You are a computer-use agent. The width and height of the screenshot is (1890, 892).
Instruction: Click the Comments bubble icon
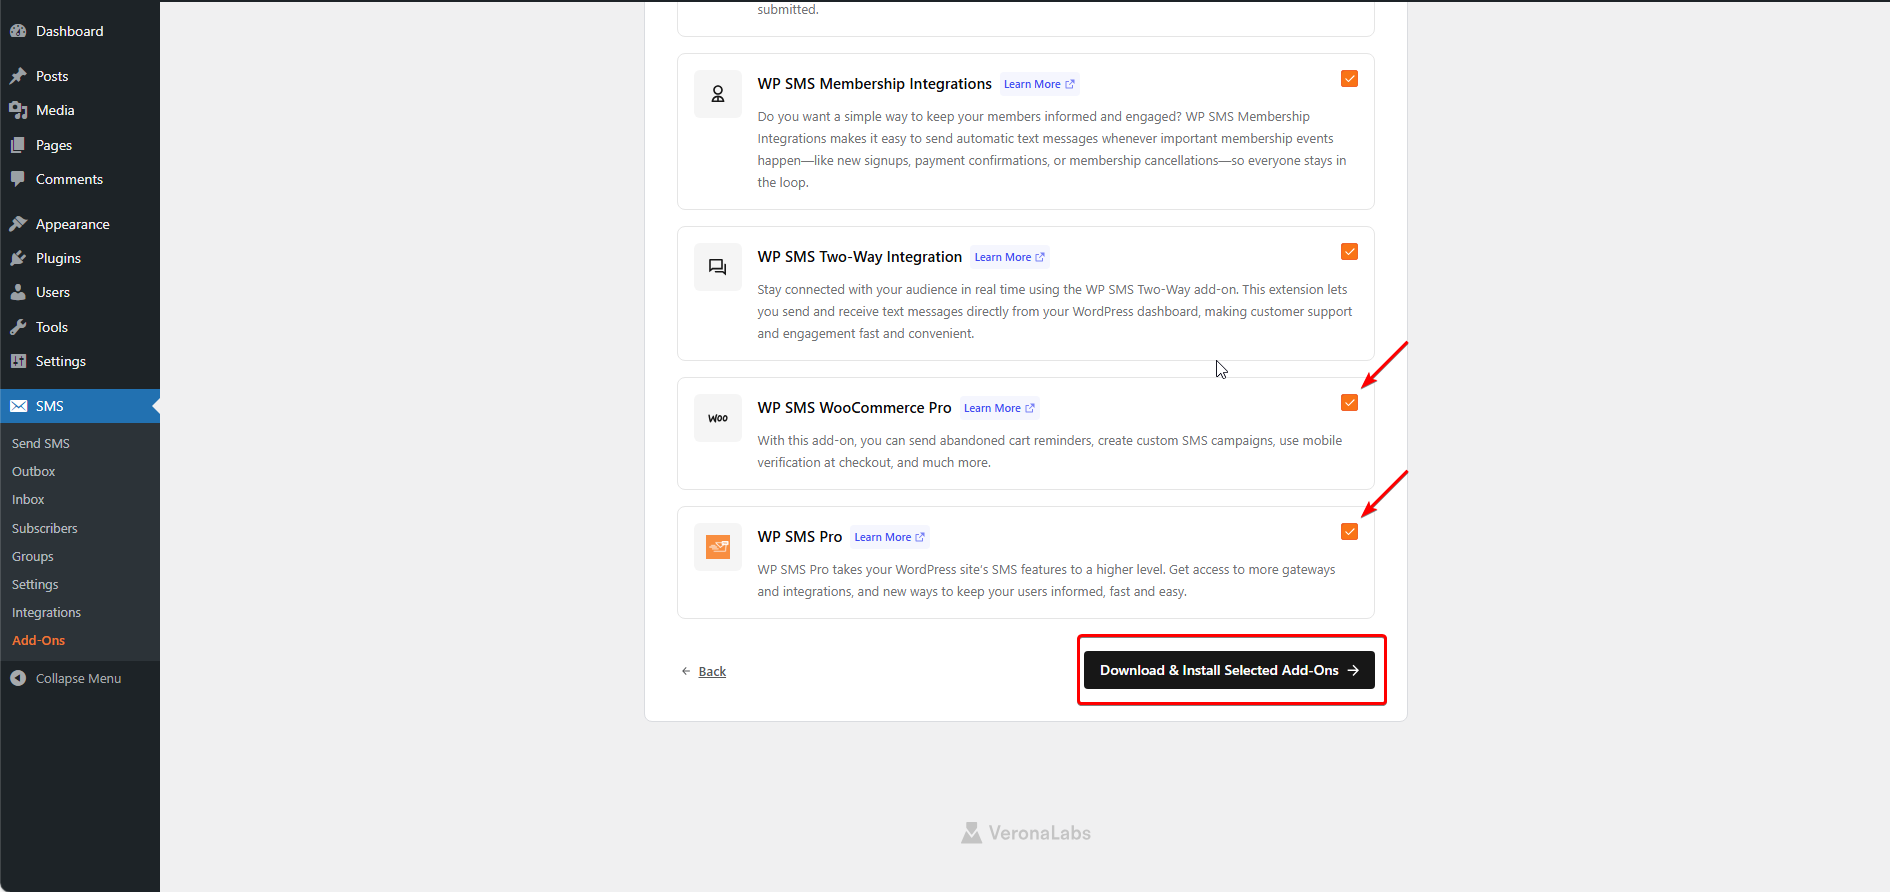[x=18, y=179]
